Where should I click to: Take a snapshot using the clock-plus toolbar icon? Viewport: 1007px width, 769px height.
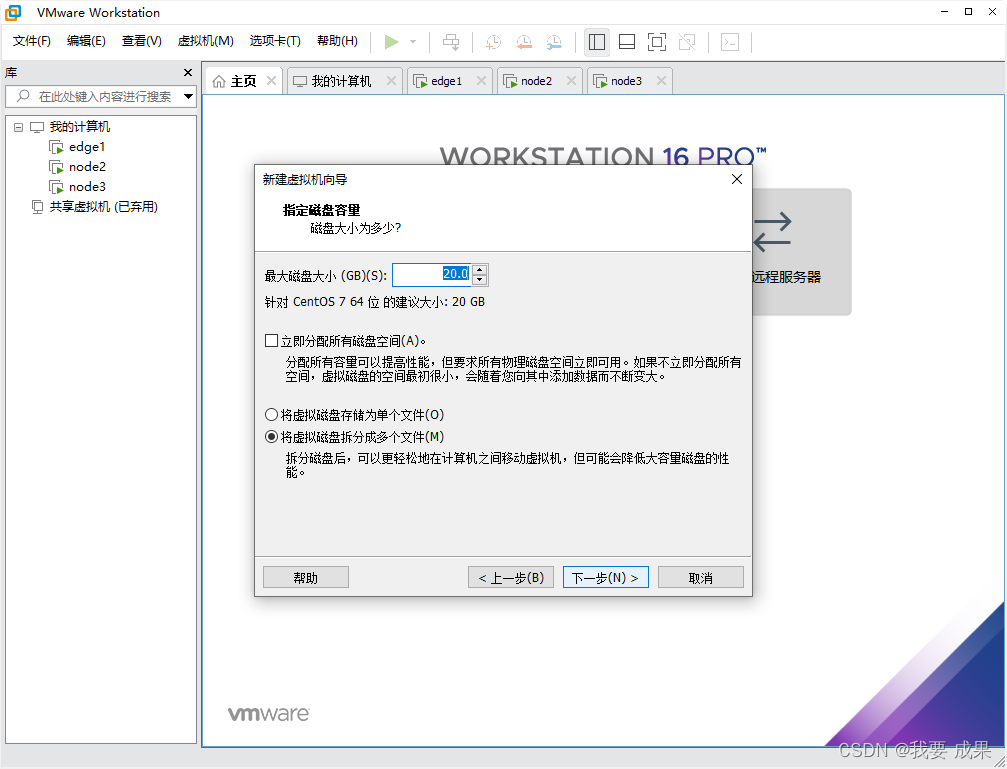(x=492, y=42)
